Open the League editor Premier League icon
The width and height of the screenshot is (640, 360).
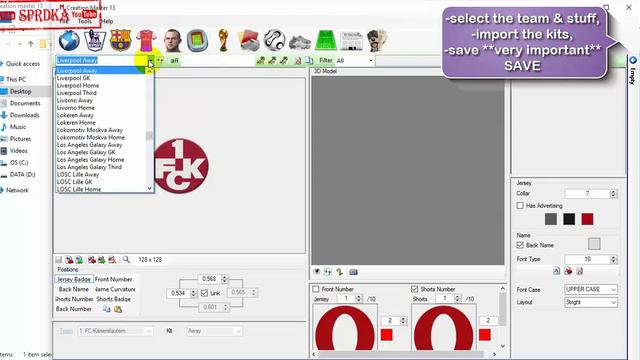tap(95, 40)
